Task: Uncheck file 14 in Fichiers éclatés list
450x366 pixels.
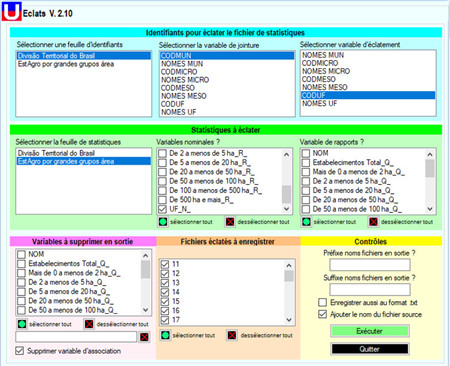Action: [165, 292]
